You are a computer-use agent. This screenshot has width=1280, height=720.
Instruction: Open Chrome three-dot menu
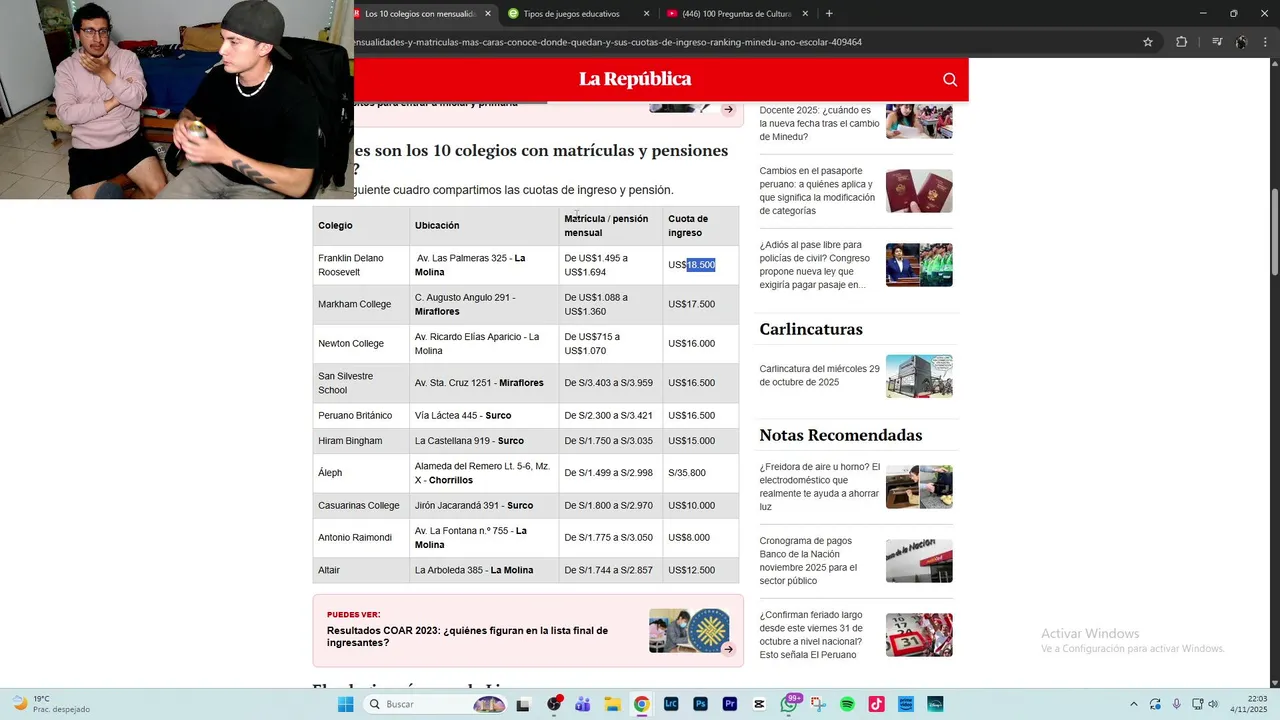point(1266,42)
